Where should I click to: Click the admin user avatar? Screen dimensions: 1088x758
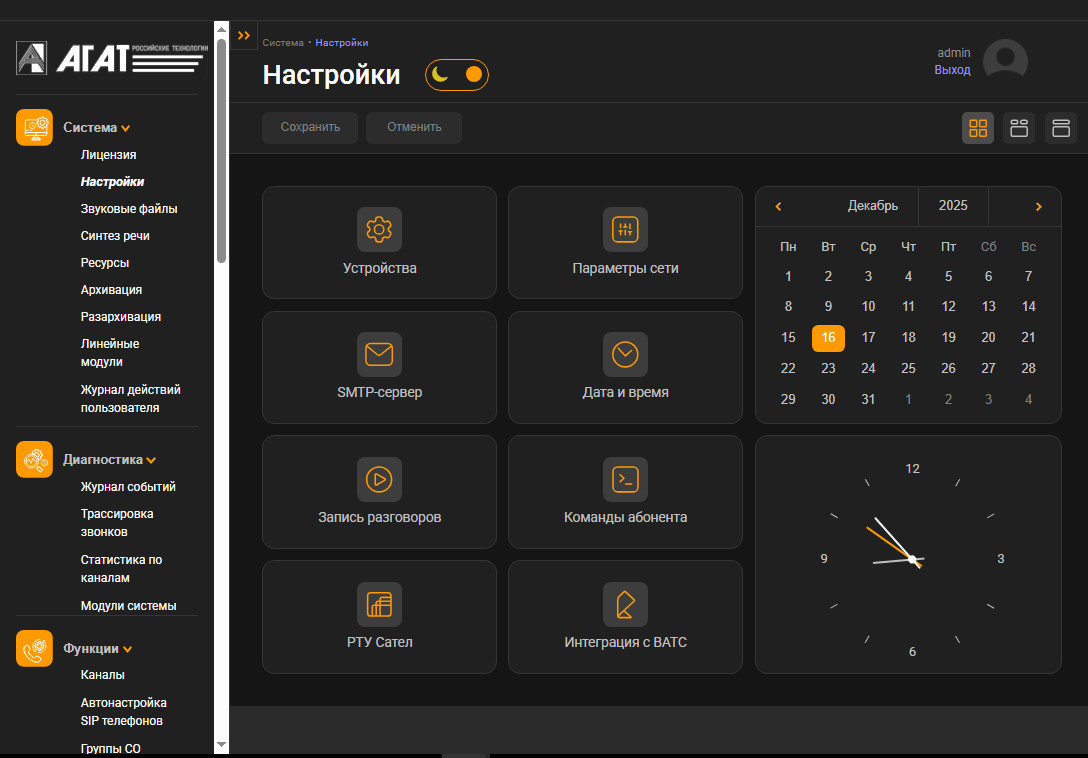coord(1005,60)
